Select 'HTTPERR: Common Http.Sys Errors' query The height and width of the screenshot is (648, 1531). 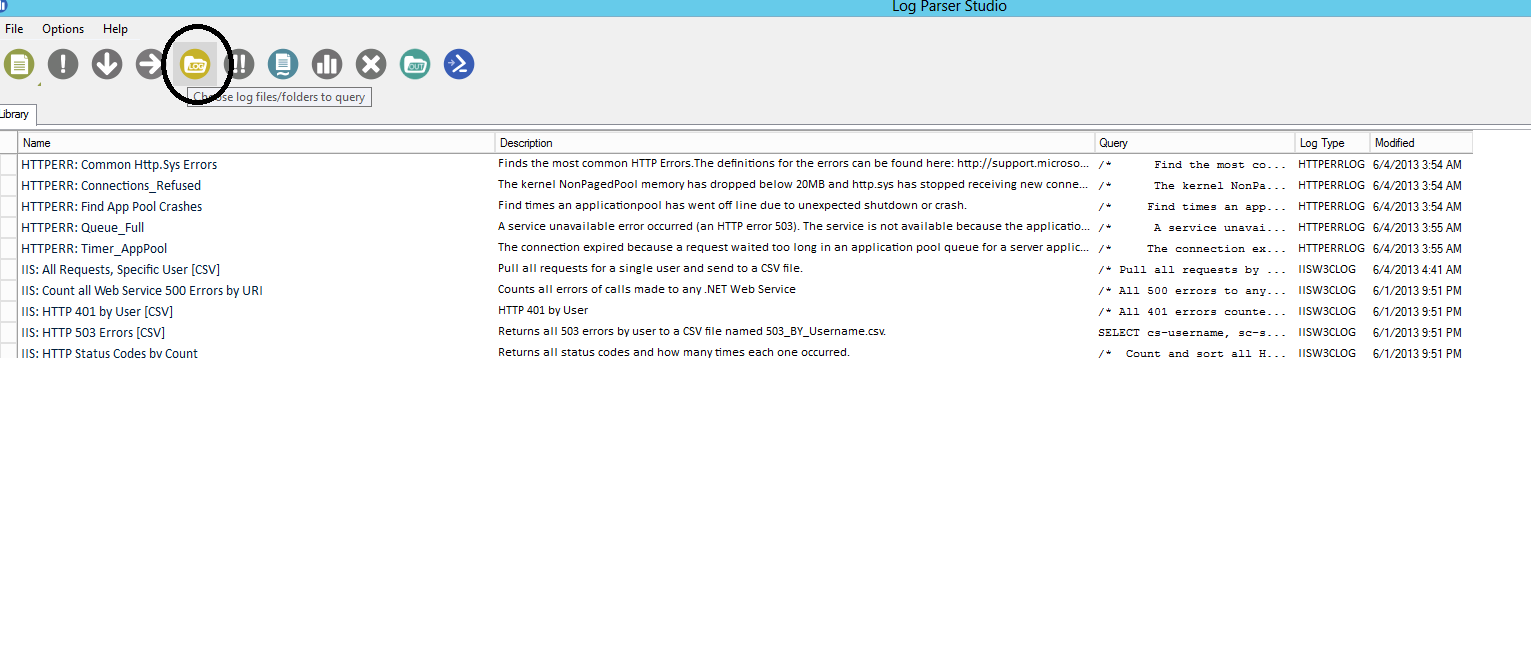click(119, 165)
